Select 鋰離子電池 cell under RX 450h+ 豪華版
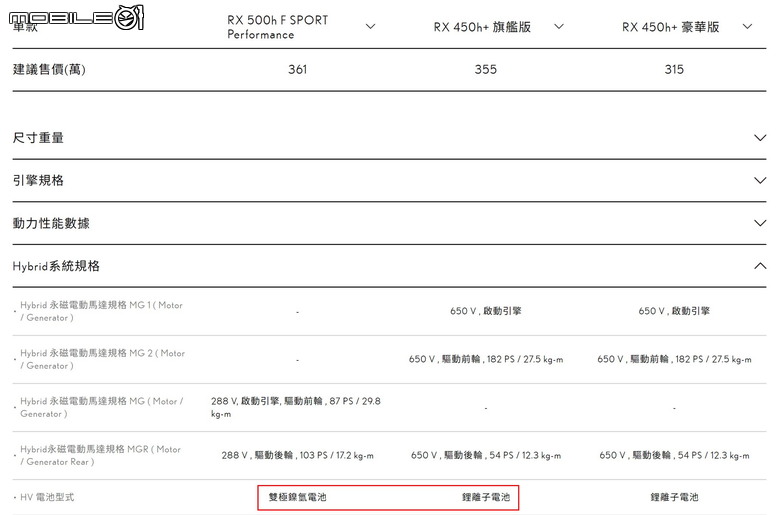The image size is (780, 515). (x=675, y=497)
